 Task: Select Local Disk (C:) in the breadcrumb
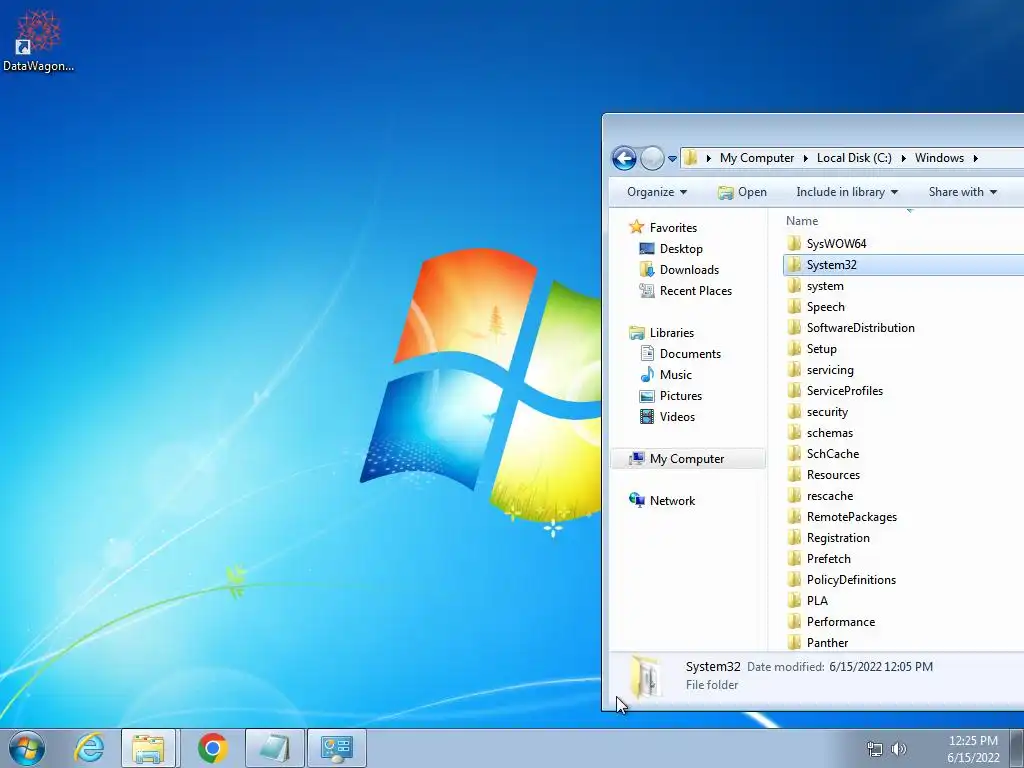point(854,158)
